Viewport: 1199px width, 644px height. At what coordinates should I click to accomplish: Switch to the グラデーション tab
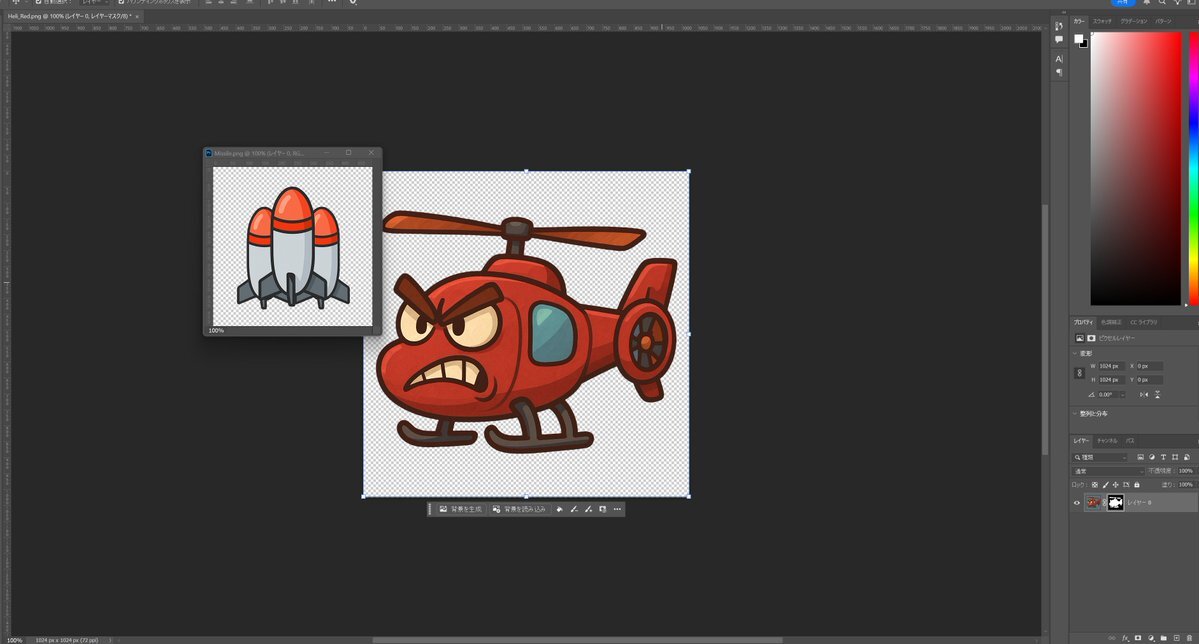[x=1133, y=21]
